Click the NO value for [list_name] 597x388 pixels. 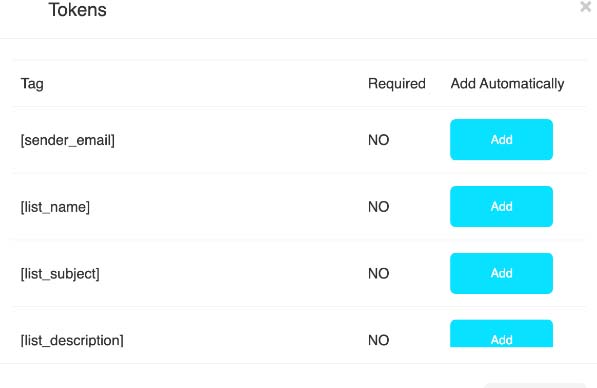click(378, 207)
